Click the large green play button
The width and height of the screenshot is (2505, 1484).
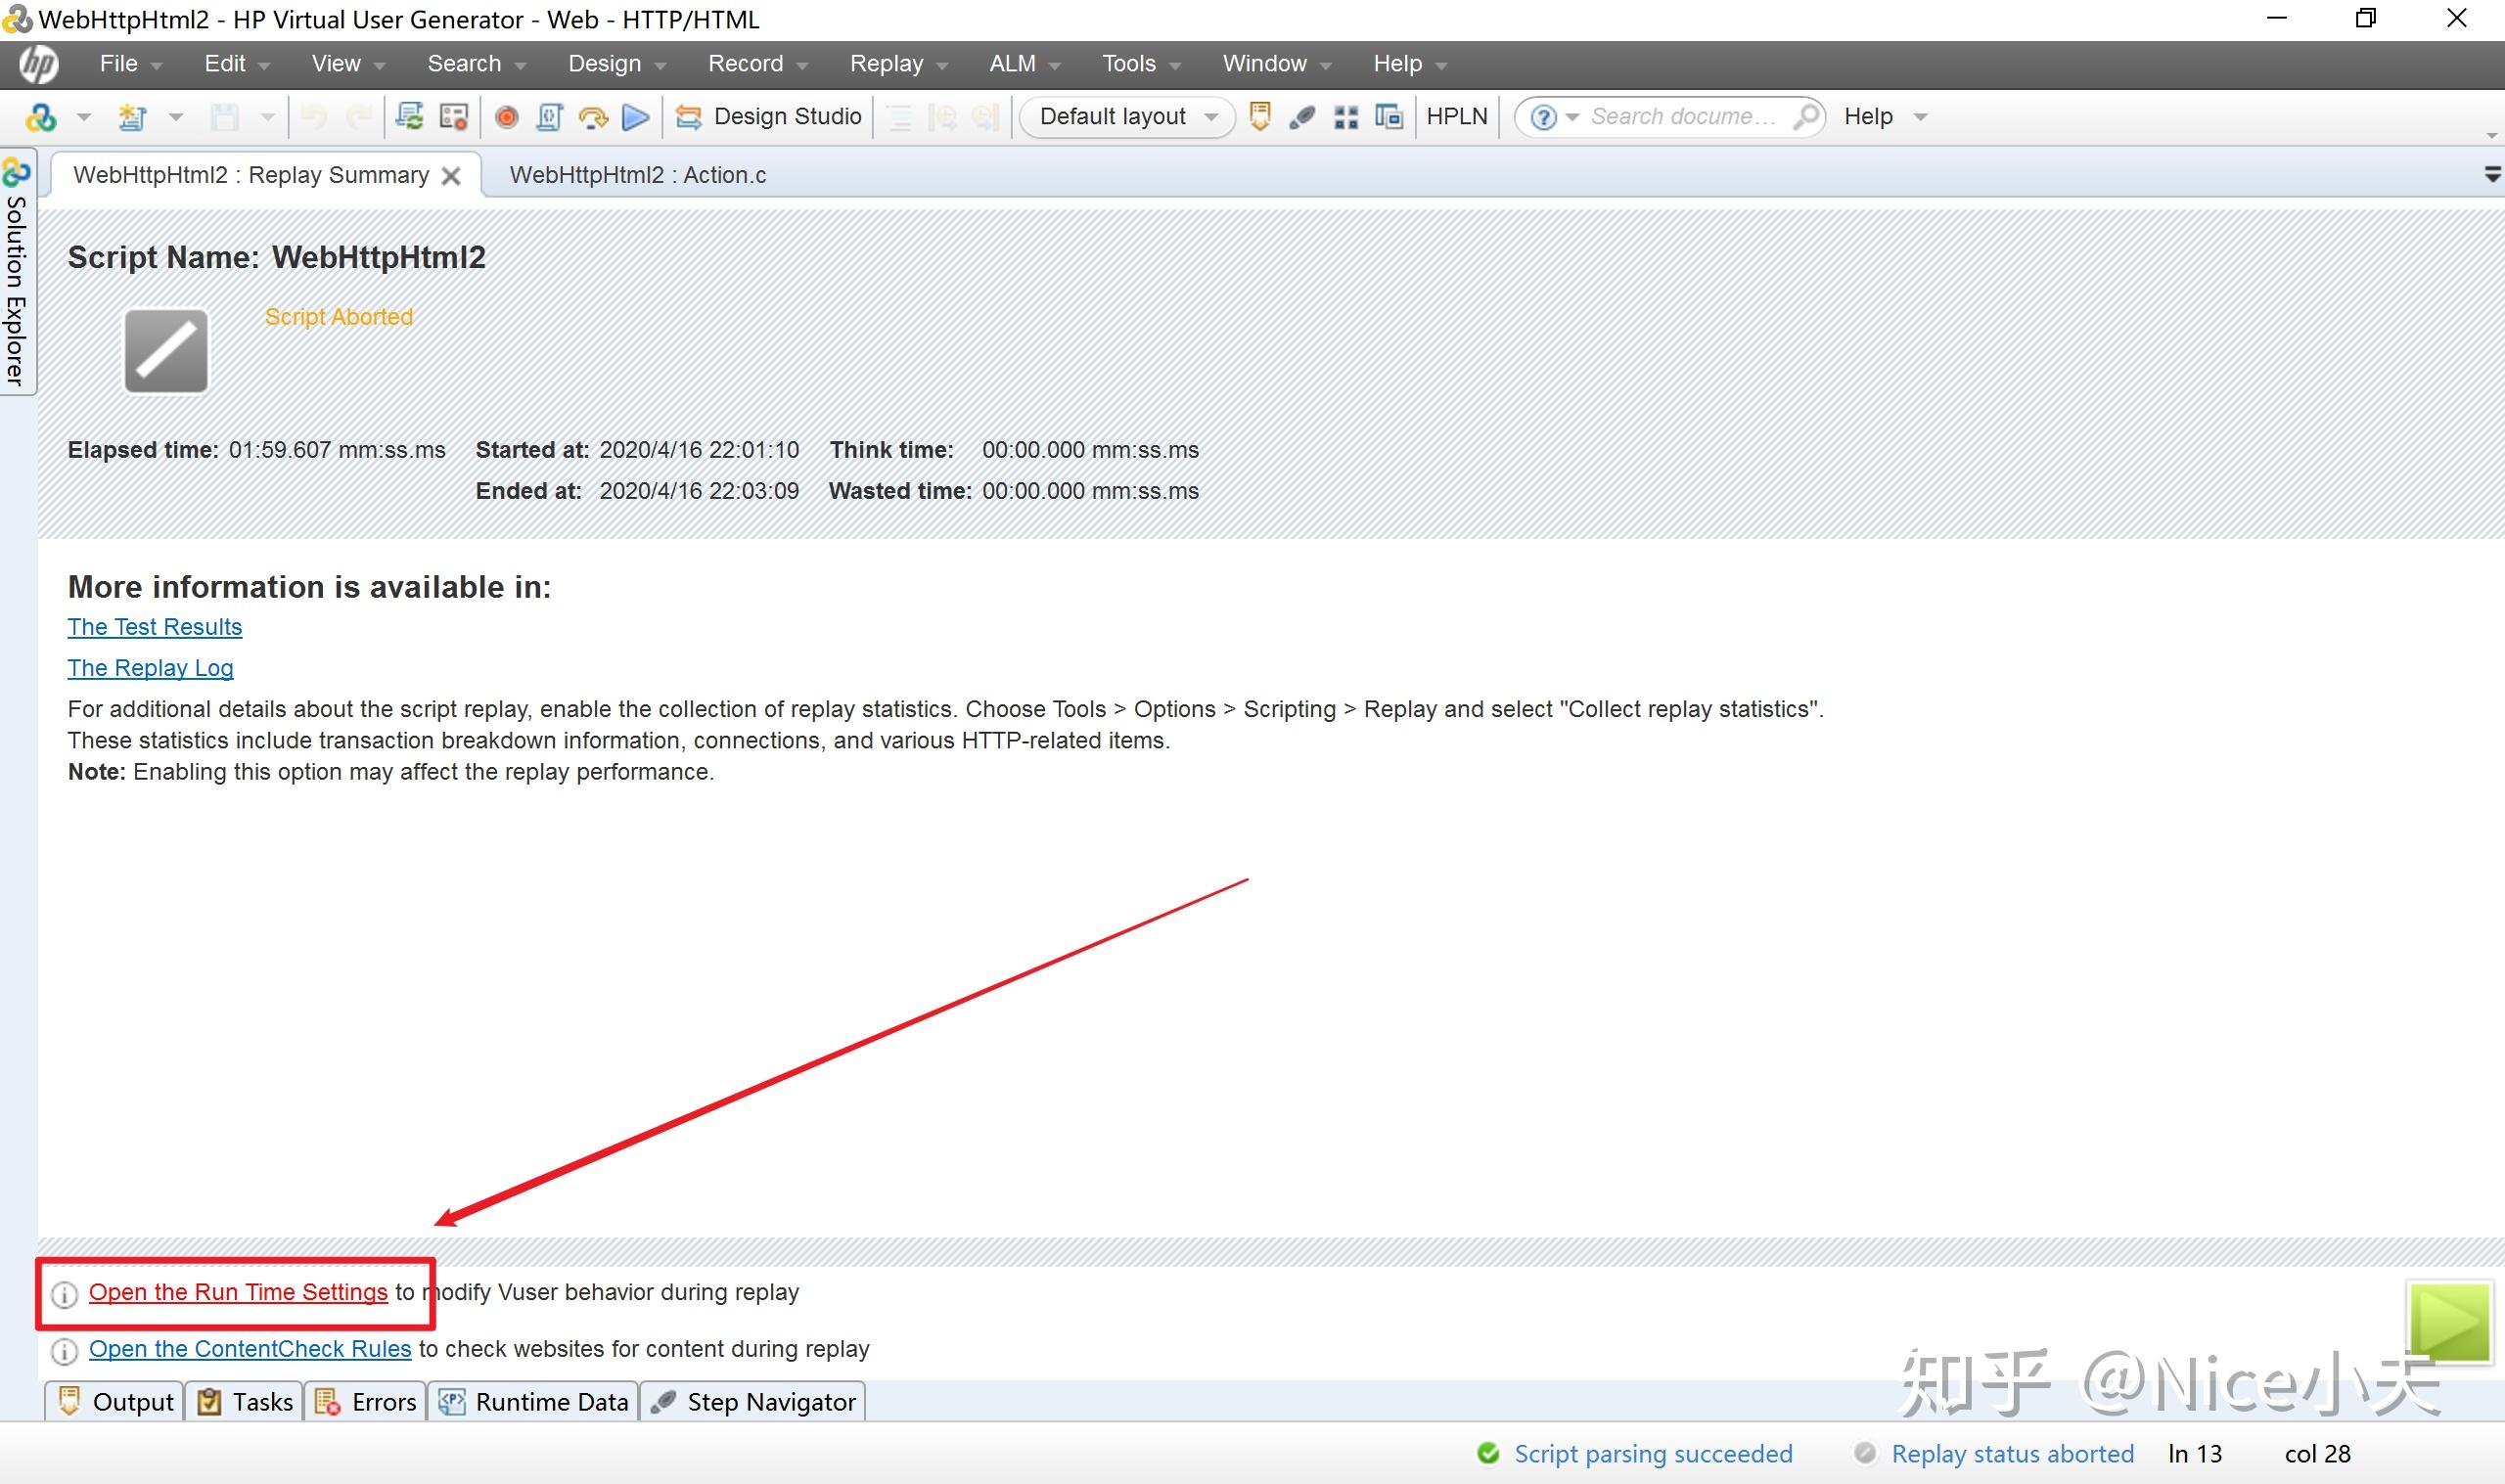click(2448, 1322)
